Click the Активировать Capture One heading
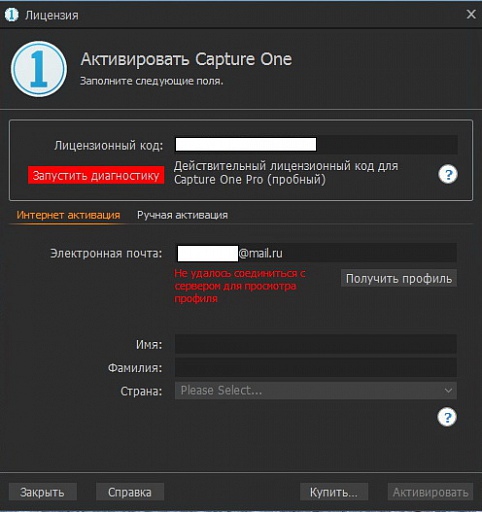The width and height of the screenshot is (482, 512). coord(186,59)
